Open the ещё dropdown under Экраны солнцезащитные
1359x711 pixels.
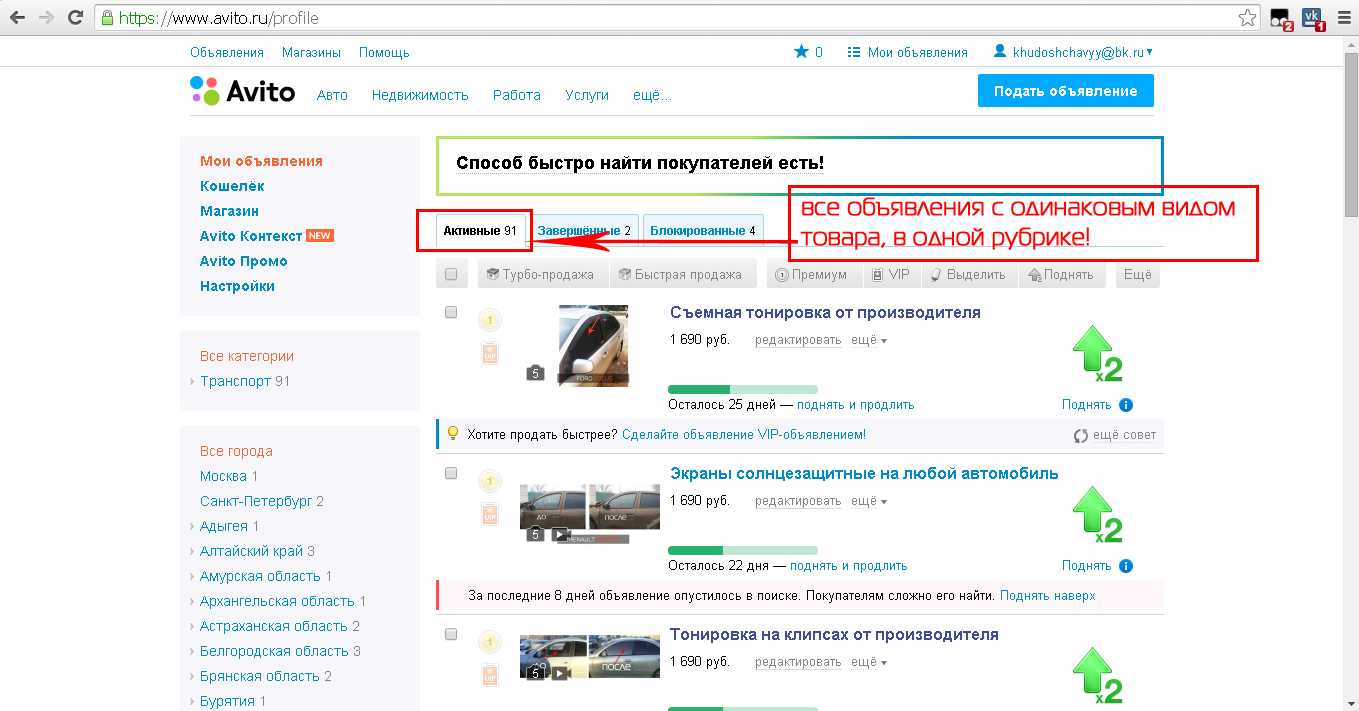click(869, 501)
